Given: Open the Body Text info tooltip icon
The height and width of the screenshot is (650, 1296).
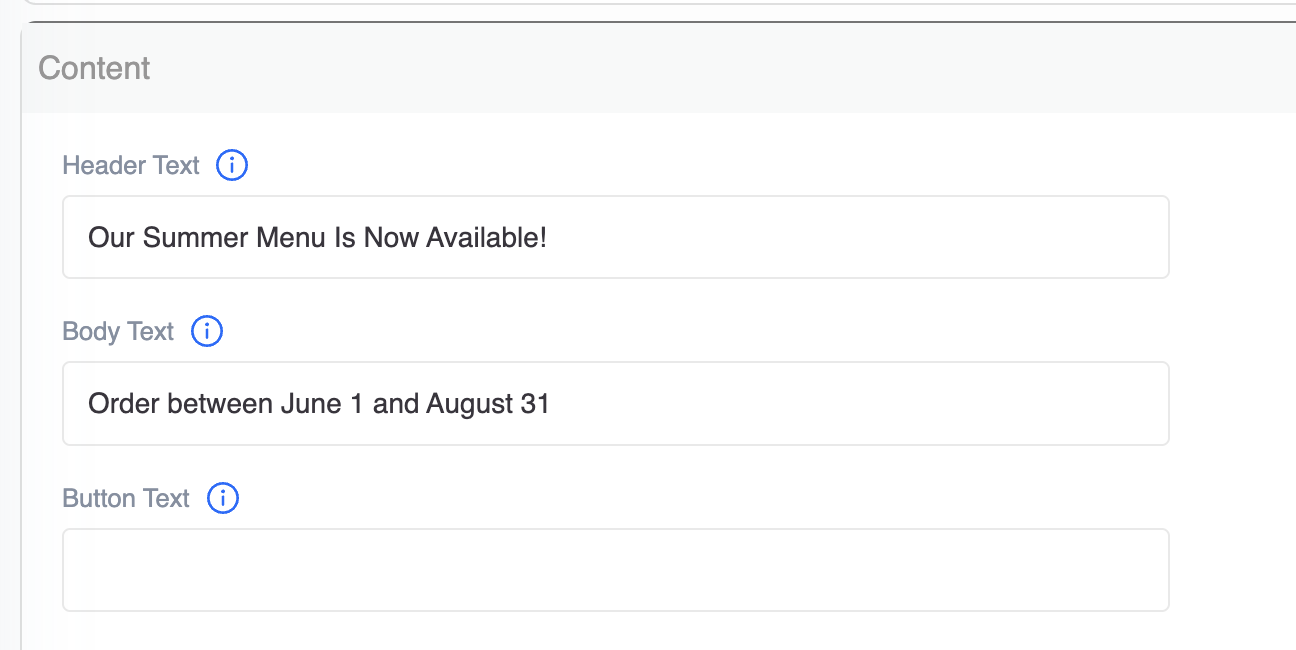Looking at the screenshot, I should click(x=207, y=331).
